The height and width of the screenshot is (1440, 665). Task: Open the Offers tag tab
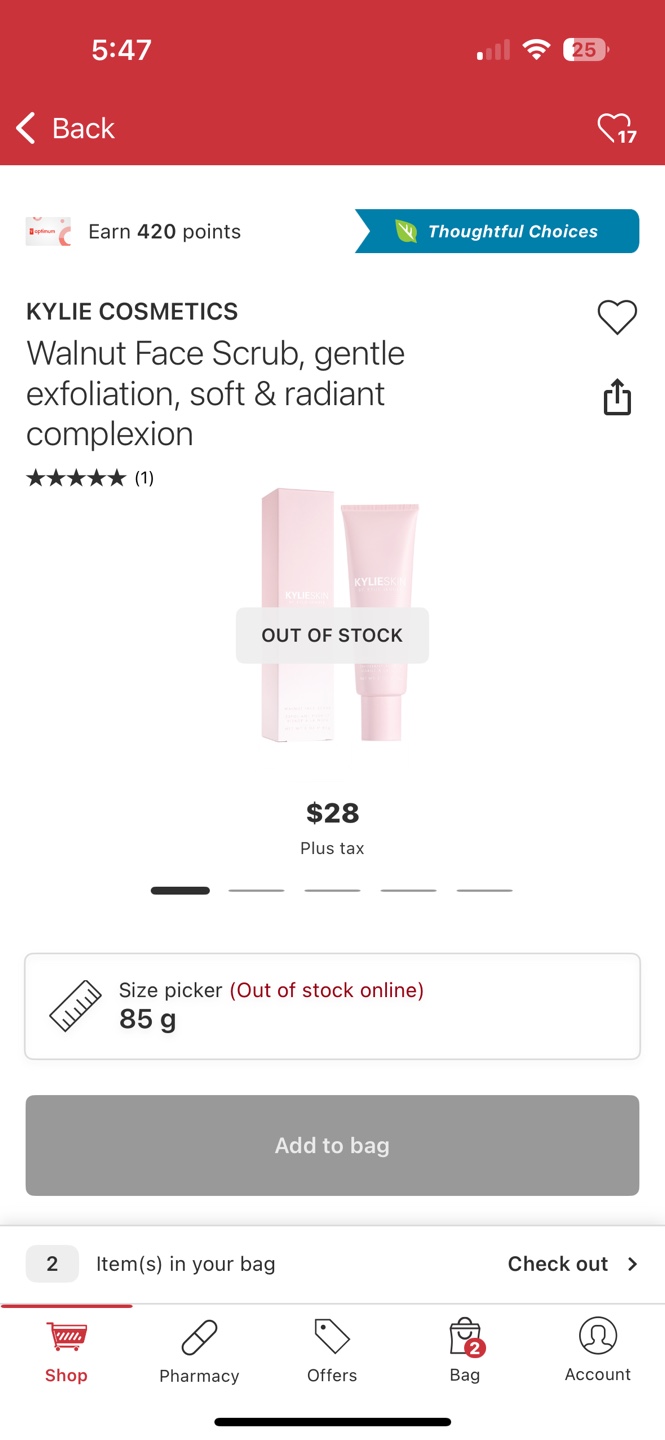pos(332,1352)
